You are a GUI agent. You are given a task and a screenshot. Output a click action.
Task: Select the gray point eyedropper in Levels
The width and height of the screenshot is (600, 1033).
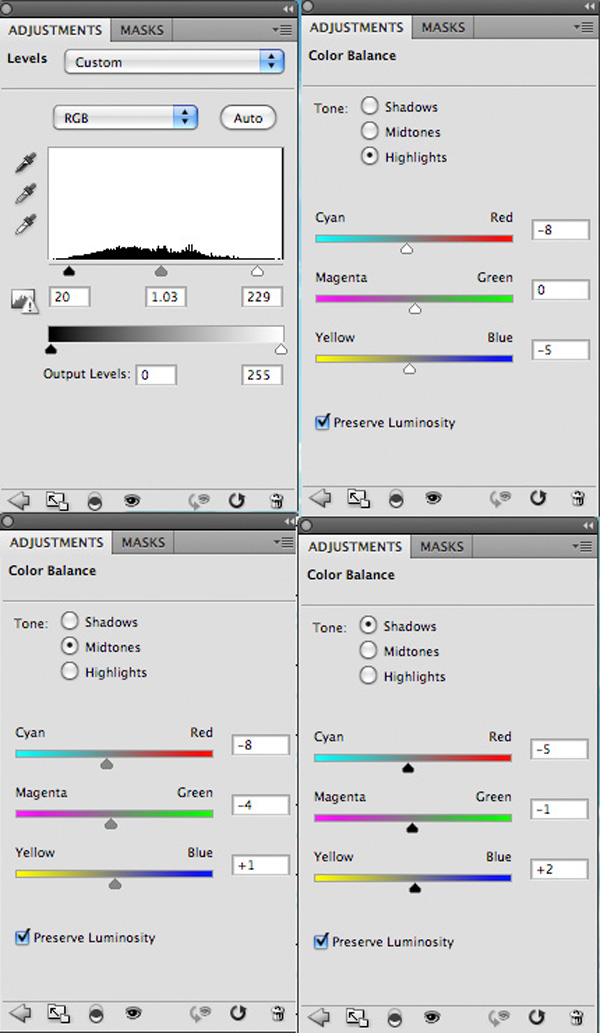[x=25, y=194]
